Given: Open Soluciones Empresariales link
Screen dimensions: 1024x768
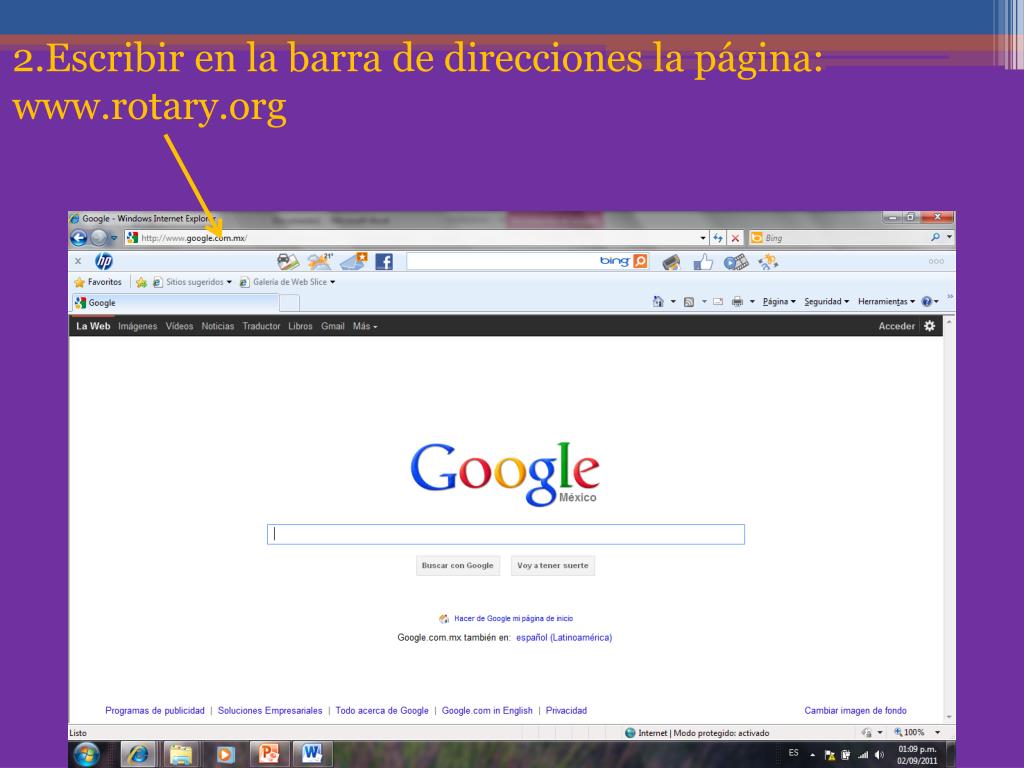Looking at the screenshot, I should (270, 711).
